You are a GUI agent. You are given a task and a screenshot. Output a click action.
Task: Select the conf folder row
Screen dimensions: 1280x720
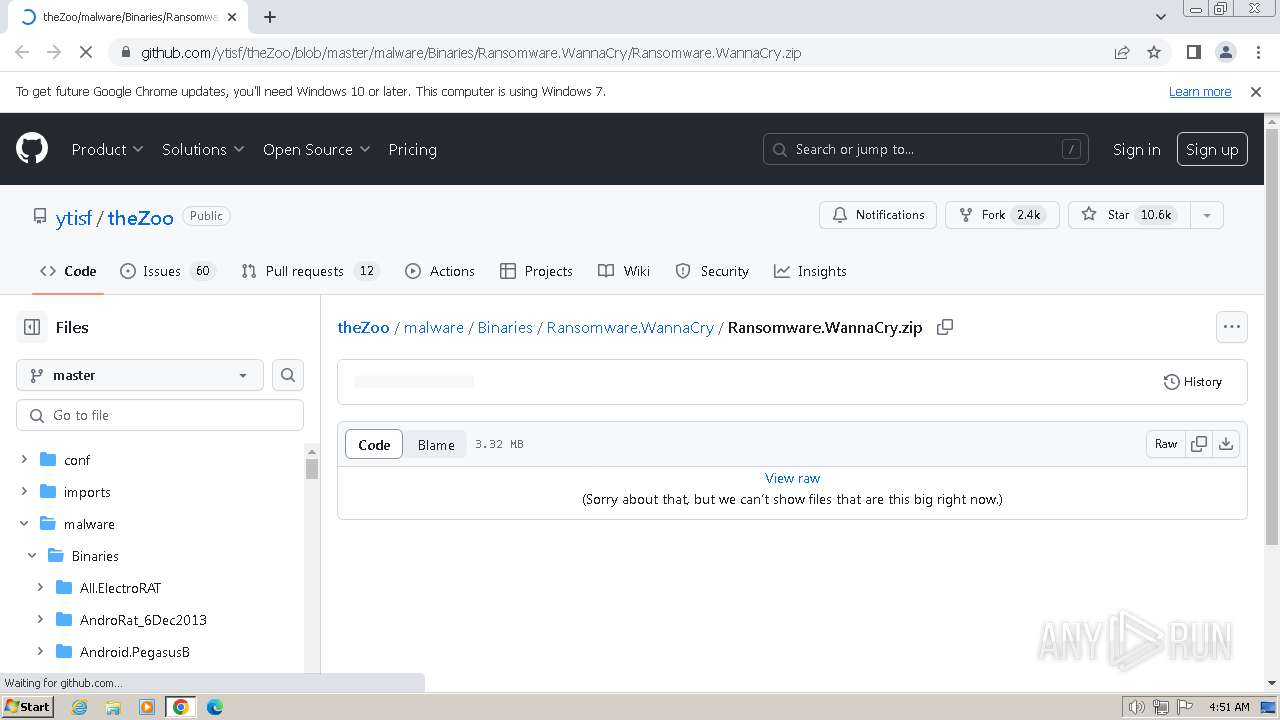point(160,460)
